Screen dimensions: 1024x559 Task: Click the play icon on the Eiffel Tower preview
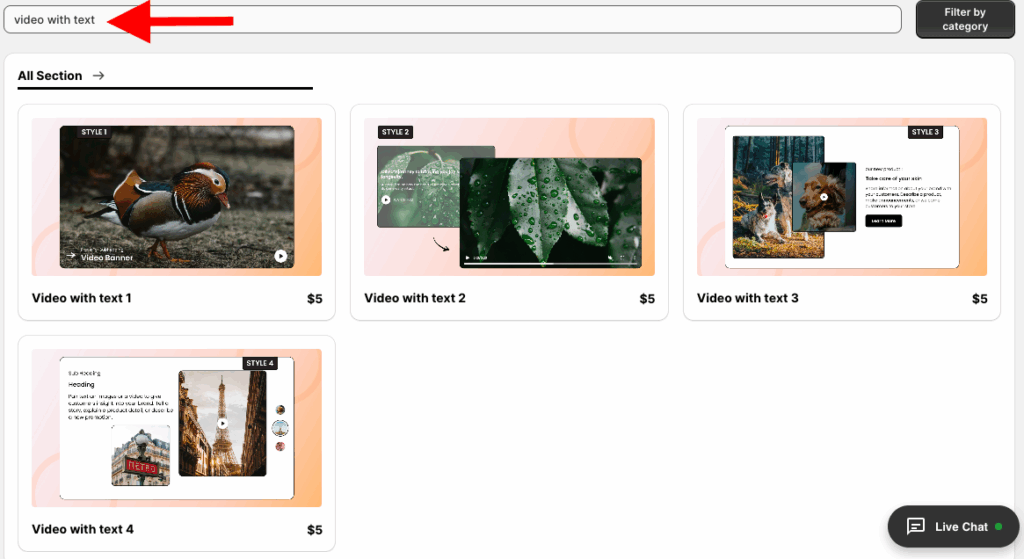coord(223,423)
